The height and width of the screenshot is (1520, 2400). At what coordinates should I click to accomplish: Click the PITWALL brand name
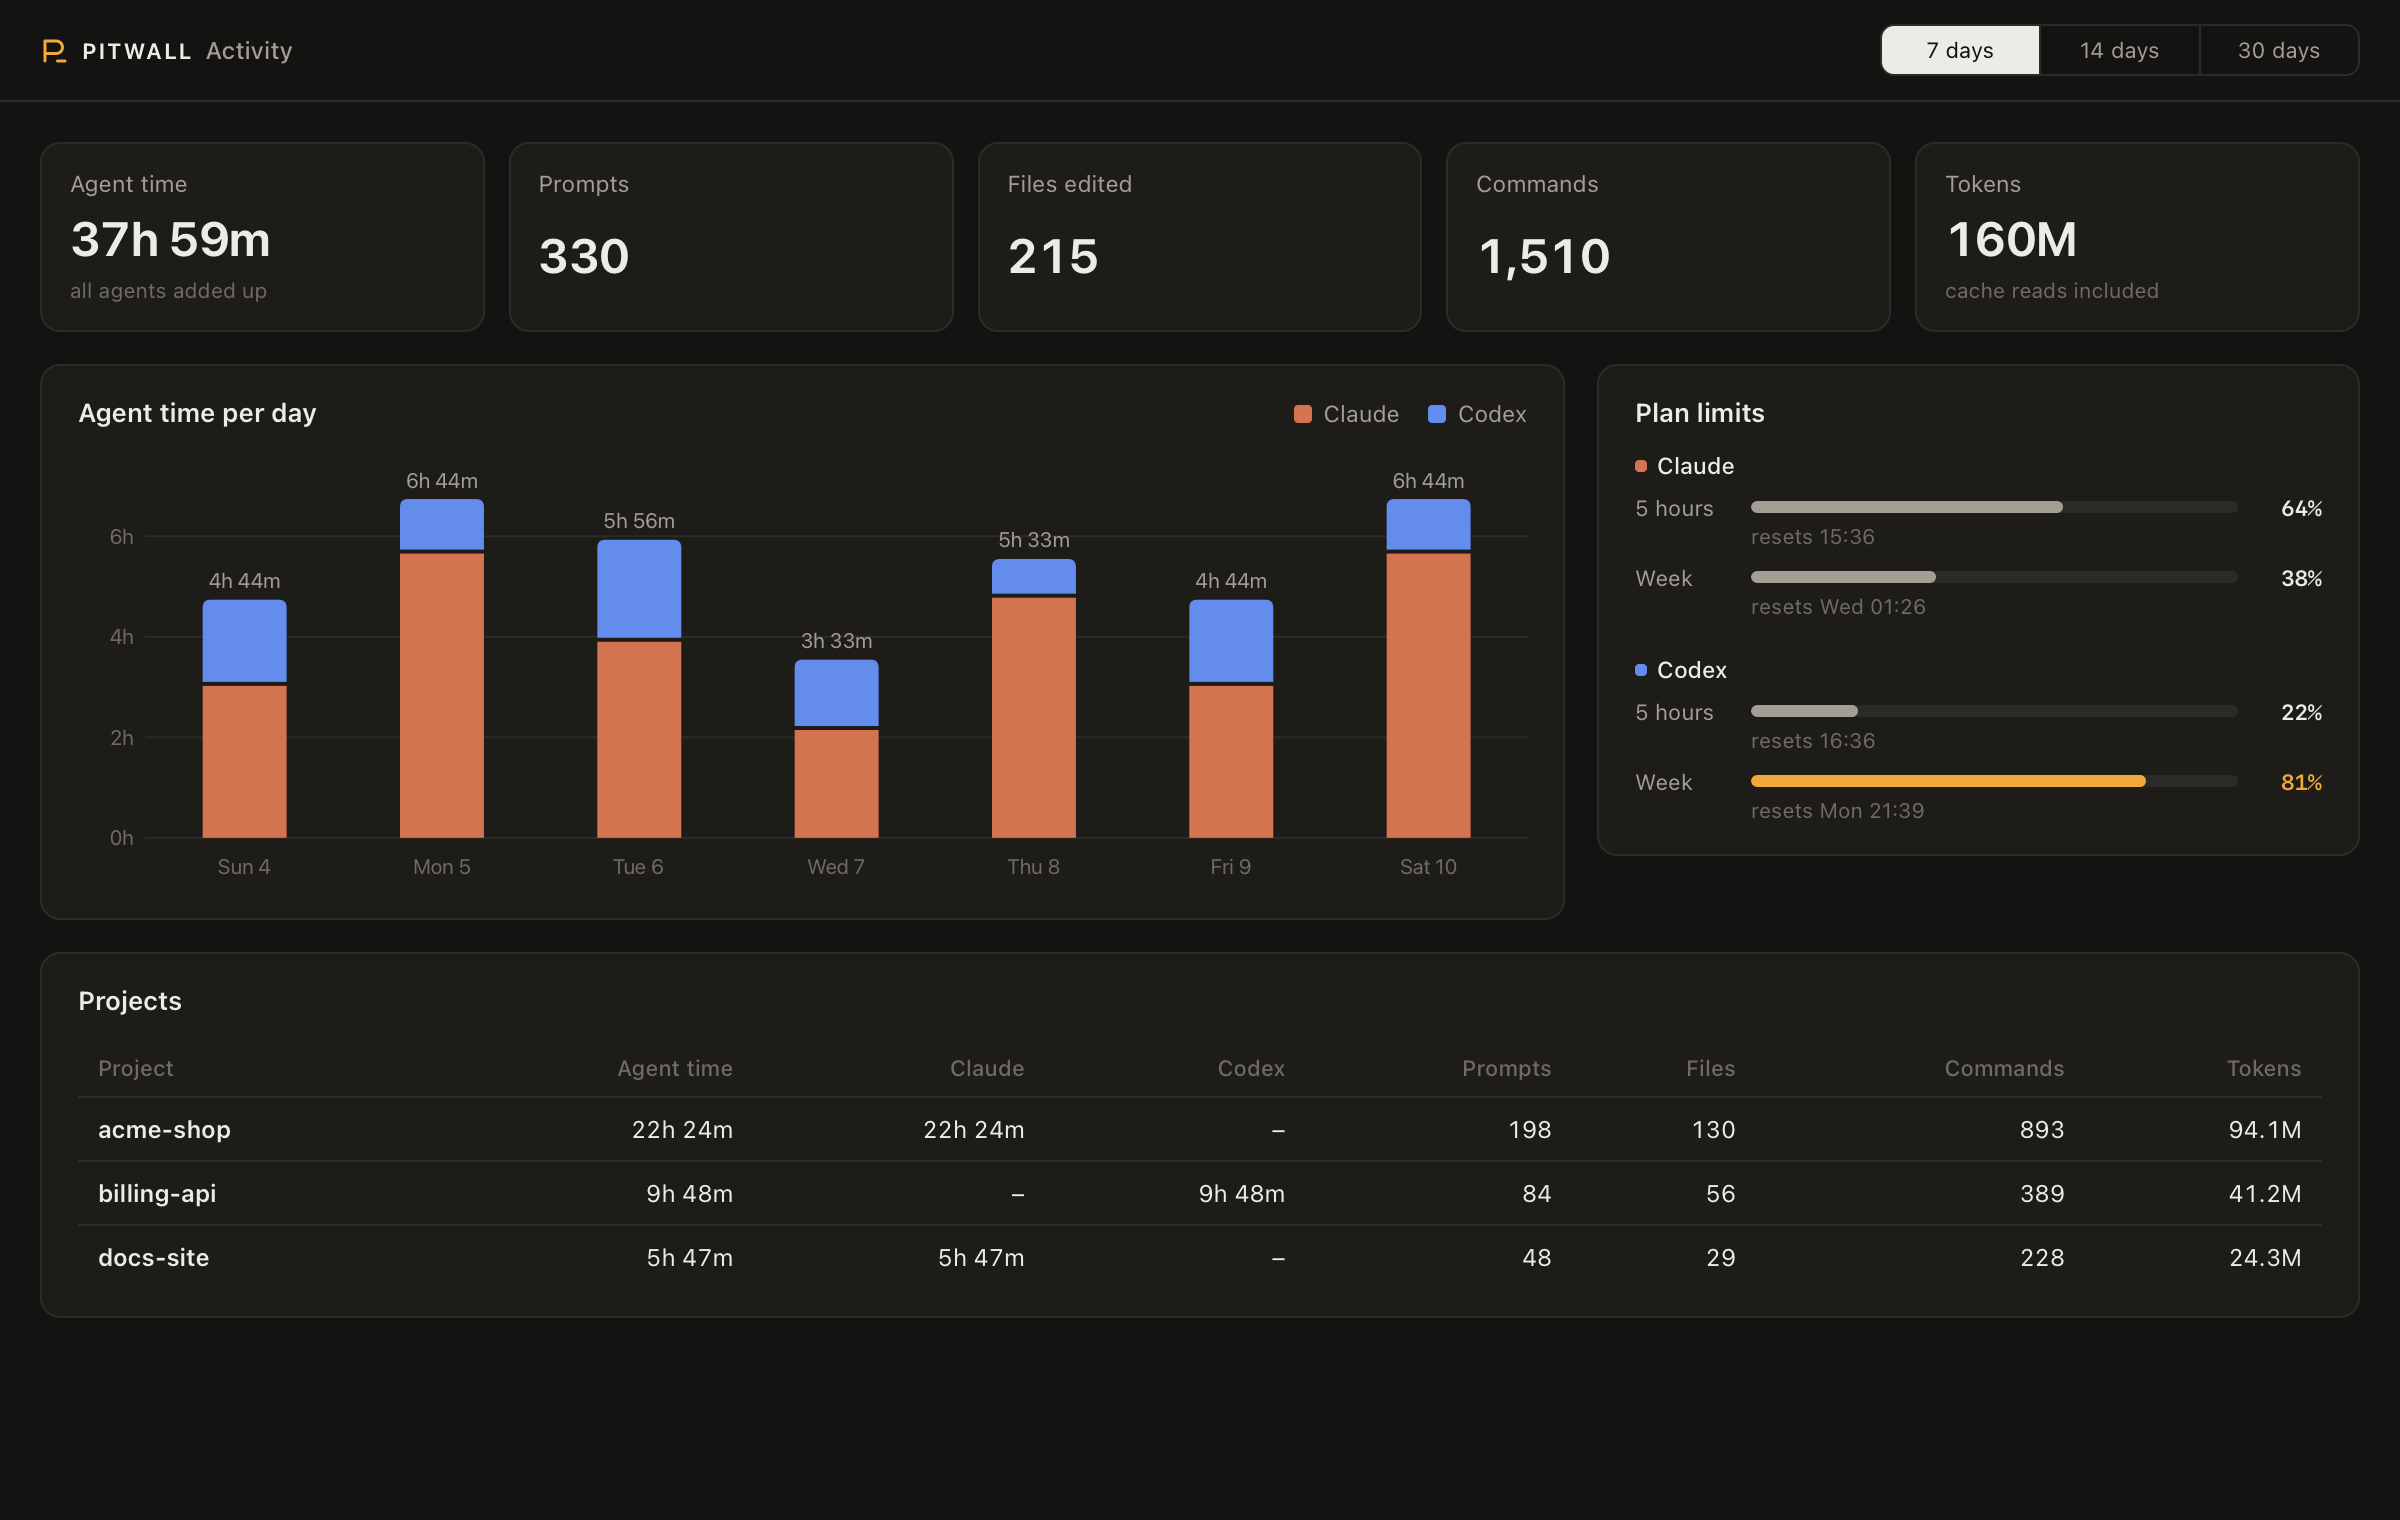(137, 51)
